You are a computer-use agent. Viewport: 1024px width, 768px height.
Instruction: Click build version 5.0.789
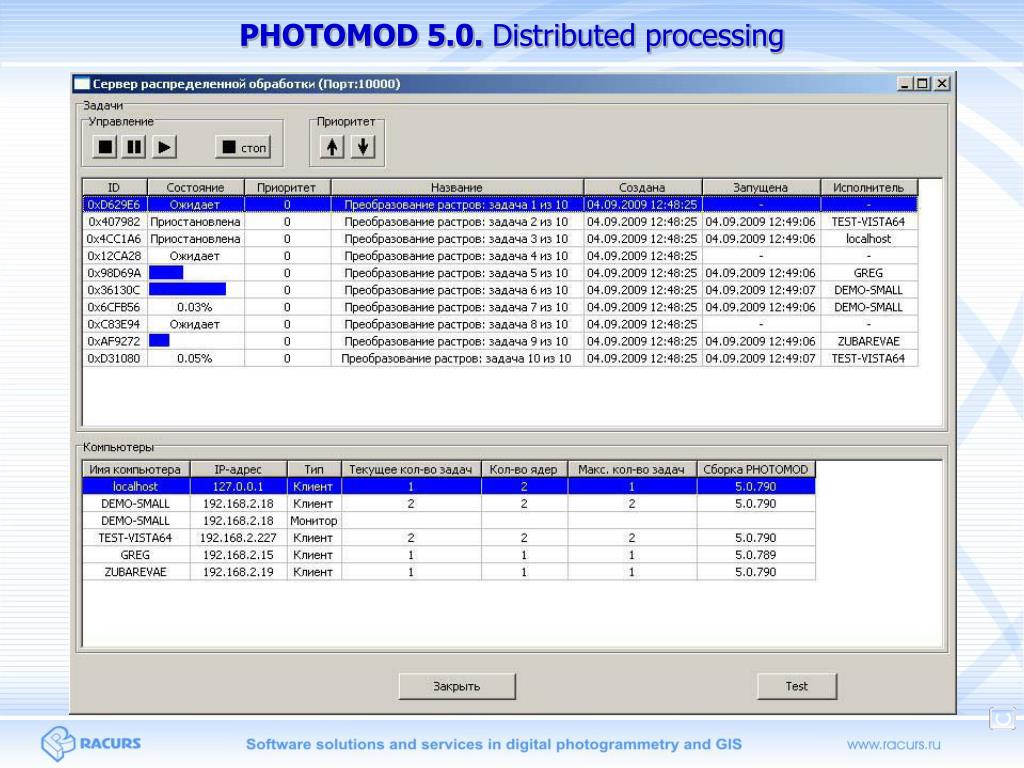[756, 554]
